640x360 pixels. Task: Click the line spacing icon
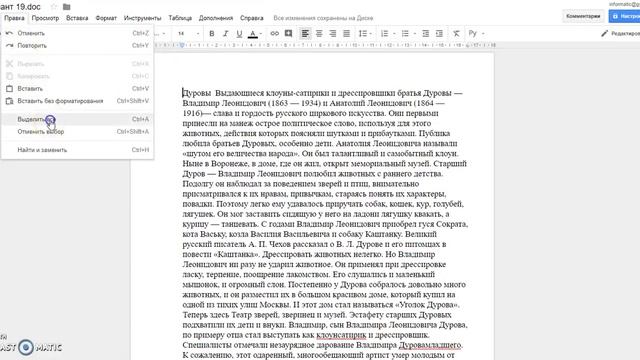pyautogui.click(x=362, y=33)
